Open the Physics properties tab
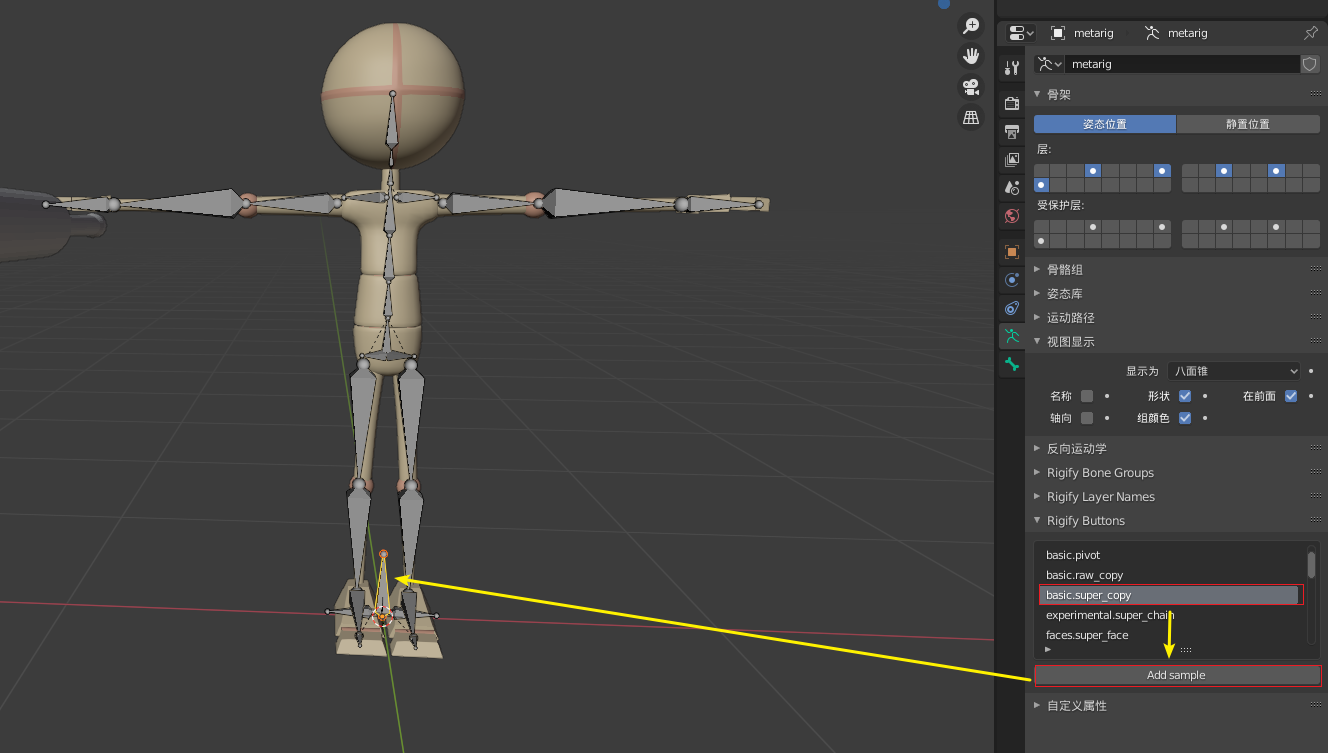1328x753 pixels. coord(1012,279)
